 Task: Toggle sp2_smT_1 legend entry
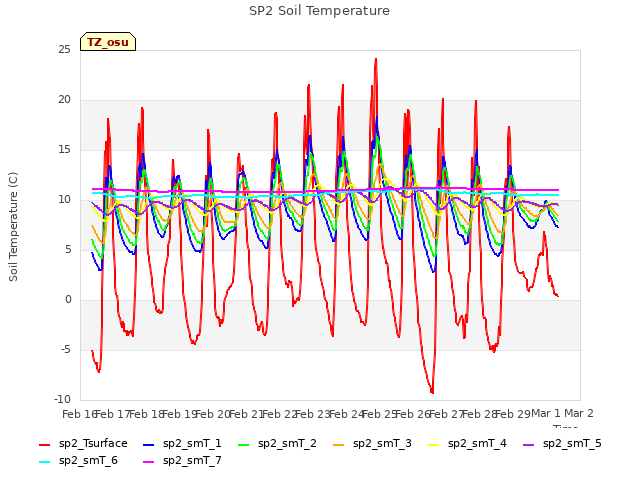(x=182, y=444)
